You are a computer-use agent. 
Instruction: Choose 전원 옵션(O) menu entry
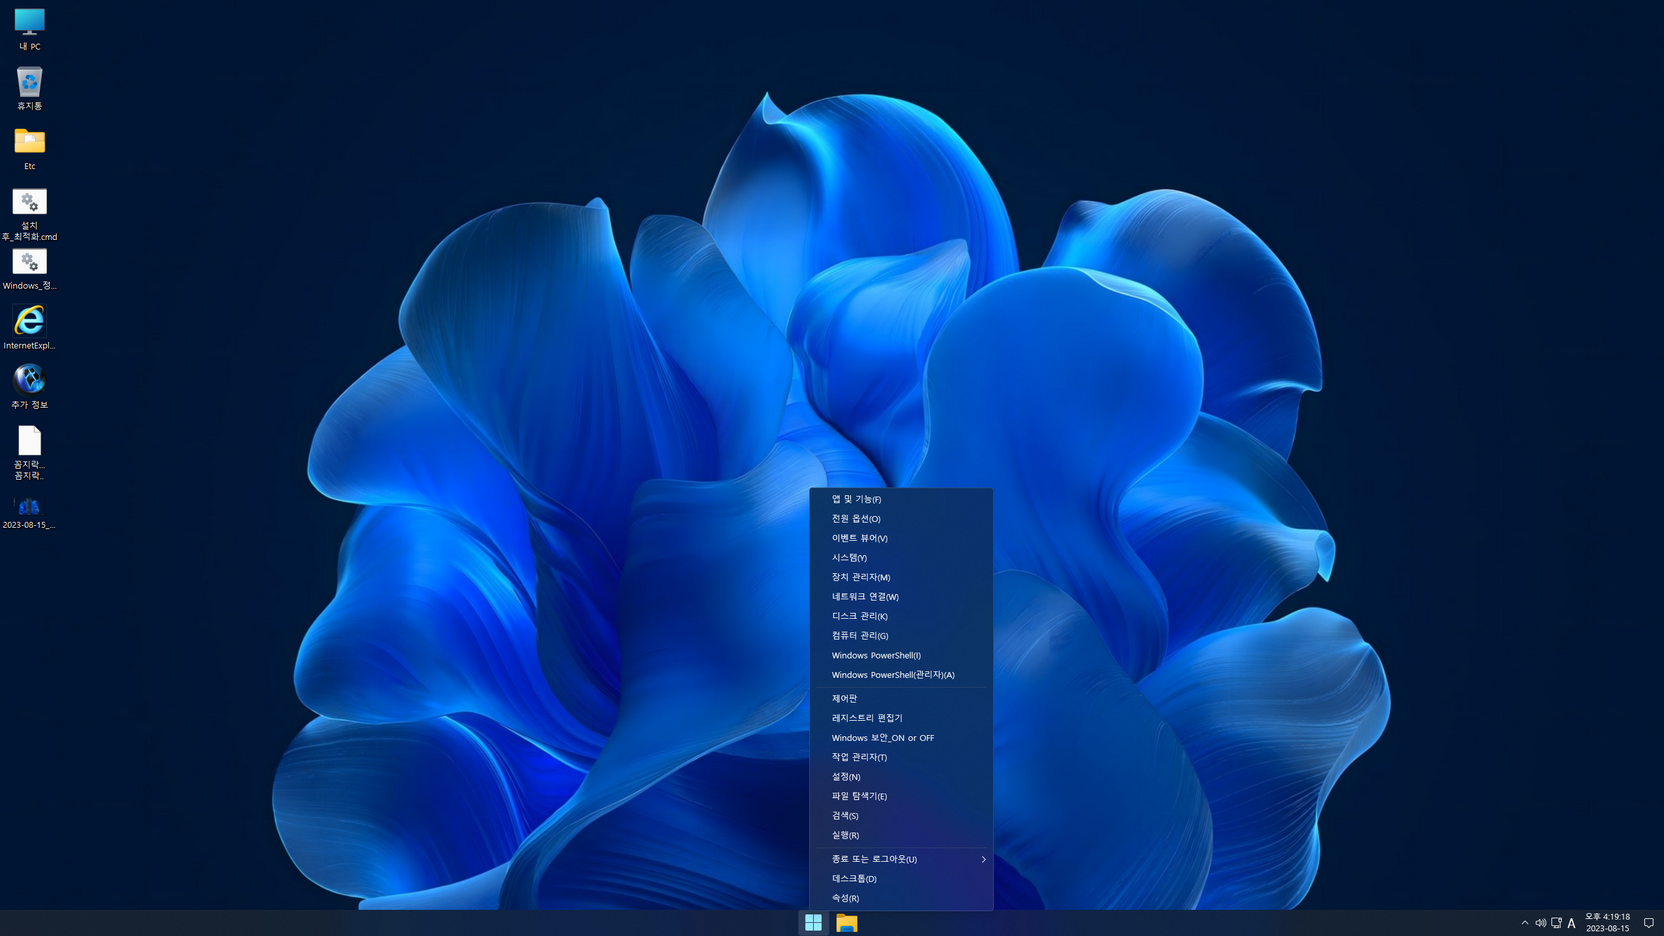point(901,519)
